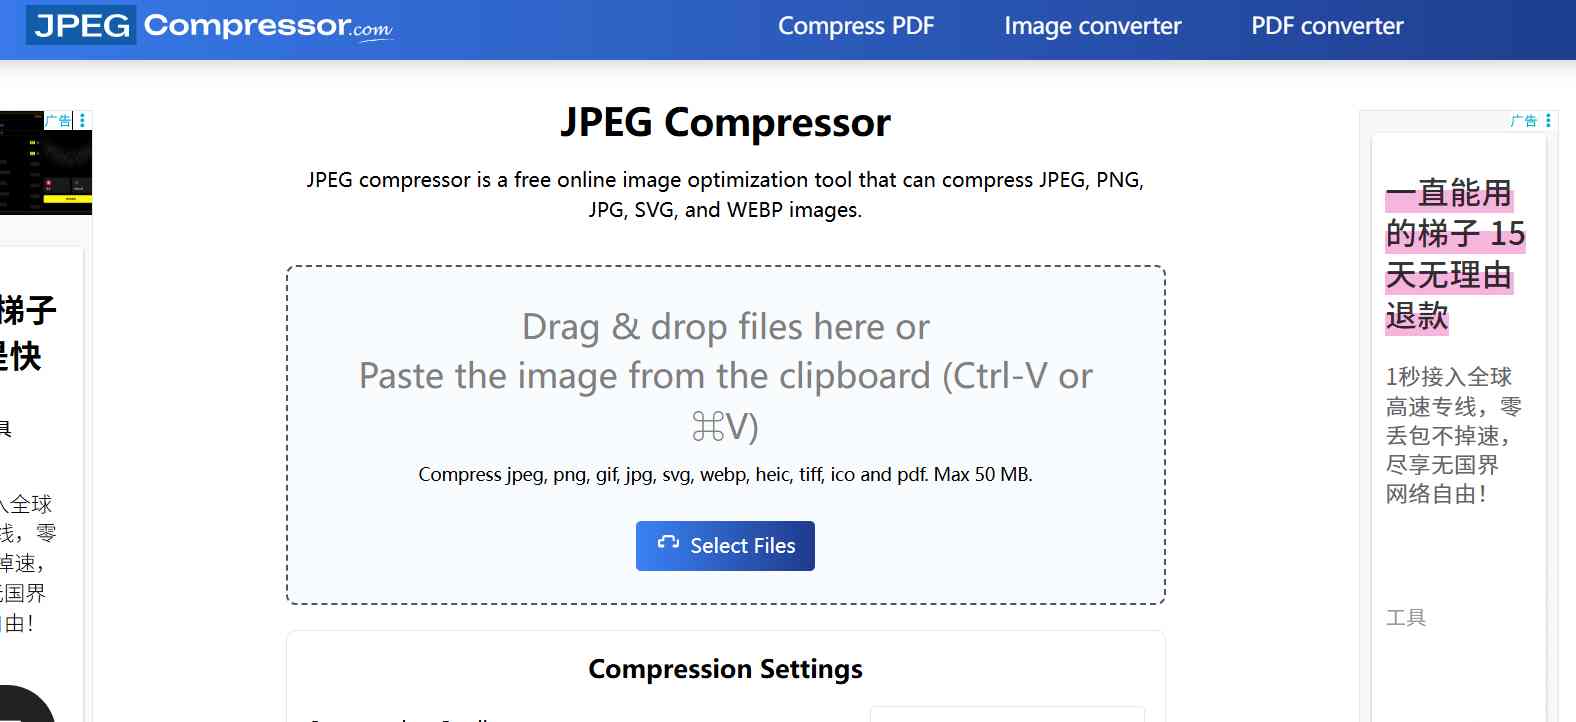Image resolution: width=1576 pixels, height=722 pixels.
Task: Click the dark ad thumbnail at top left
Action: point(45,163)
